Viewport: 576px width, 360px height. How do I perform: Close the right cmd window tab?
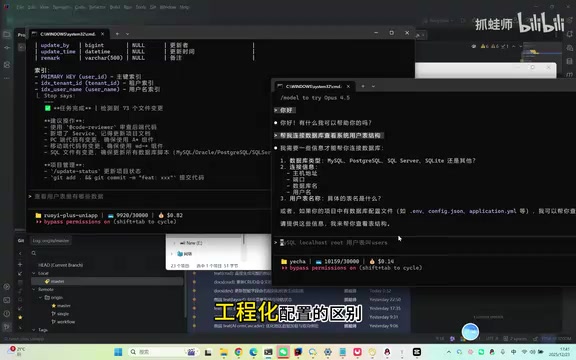point(348,86)
